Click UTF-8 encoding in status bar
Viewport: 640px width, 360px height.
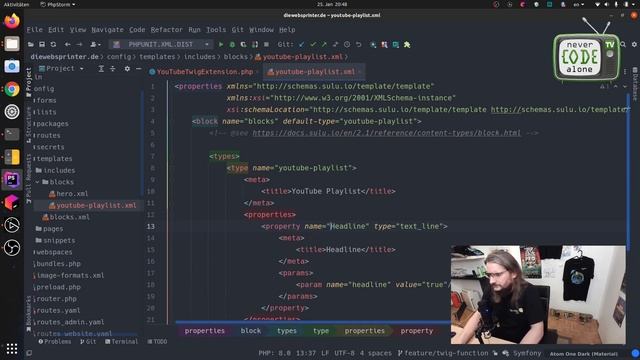pyautogui.click(x=344, y=353)
